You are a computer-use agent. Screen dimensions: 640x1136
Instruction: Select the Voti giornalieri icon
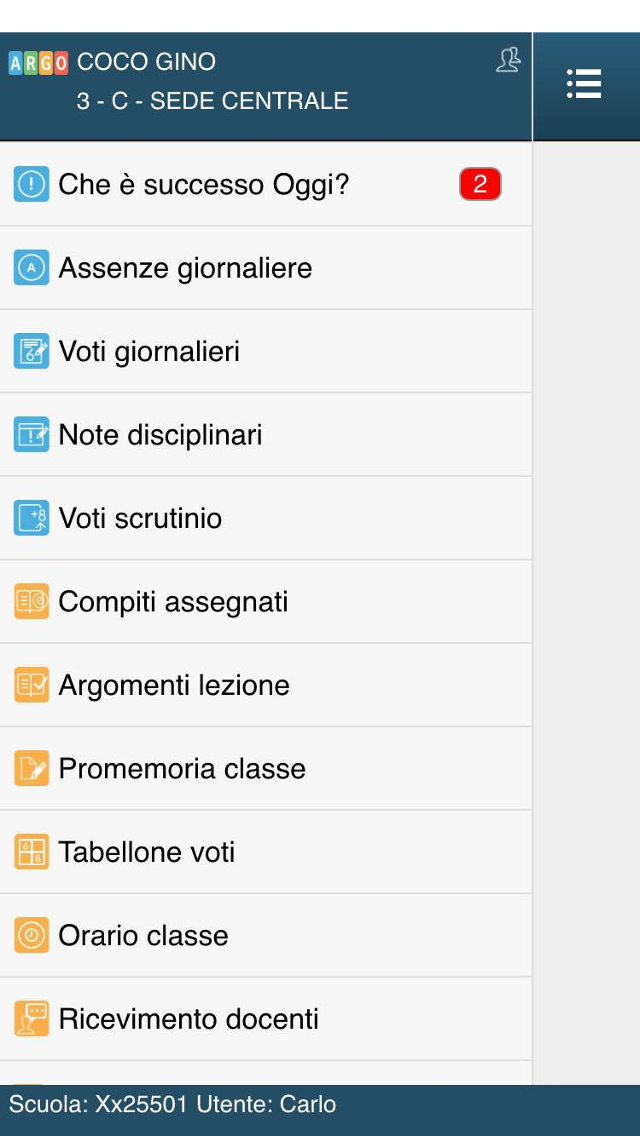pyautogui.click(x=32, y=351)
